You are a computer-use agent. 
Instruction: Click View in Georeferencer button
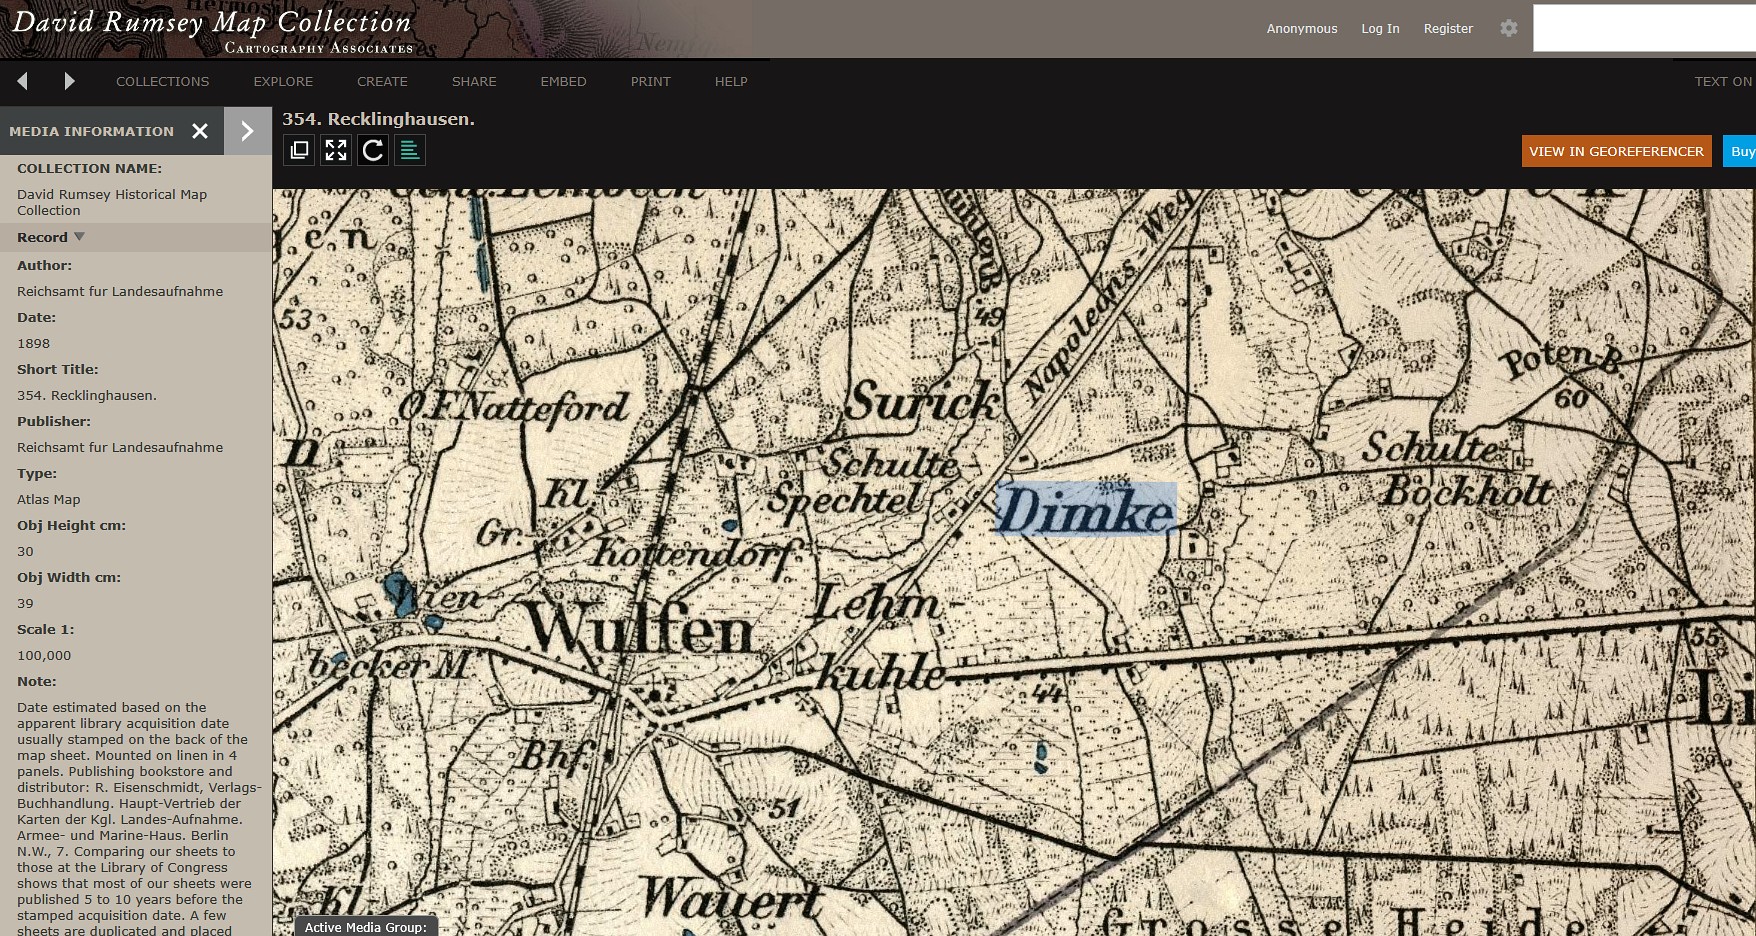[x=1616, y=151]
